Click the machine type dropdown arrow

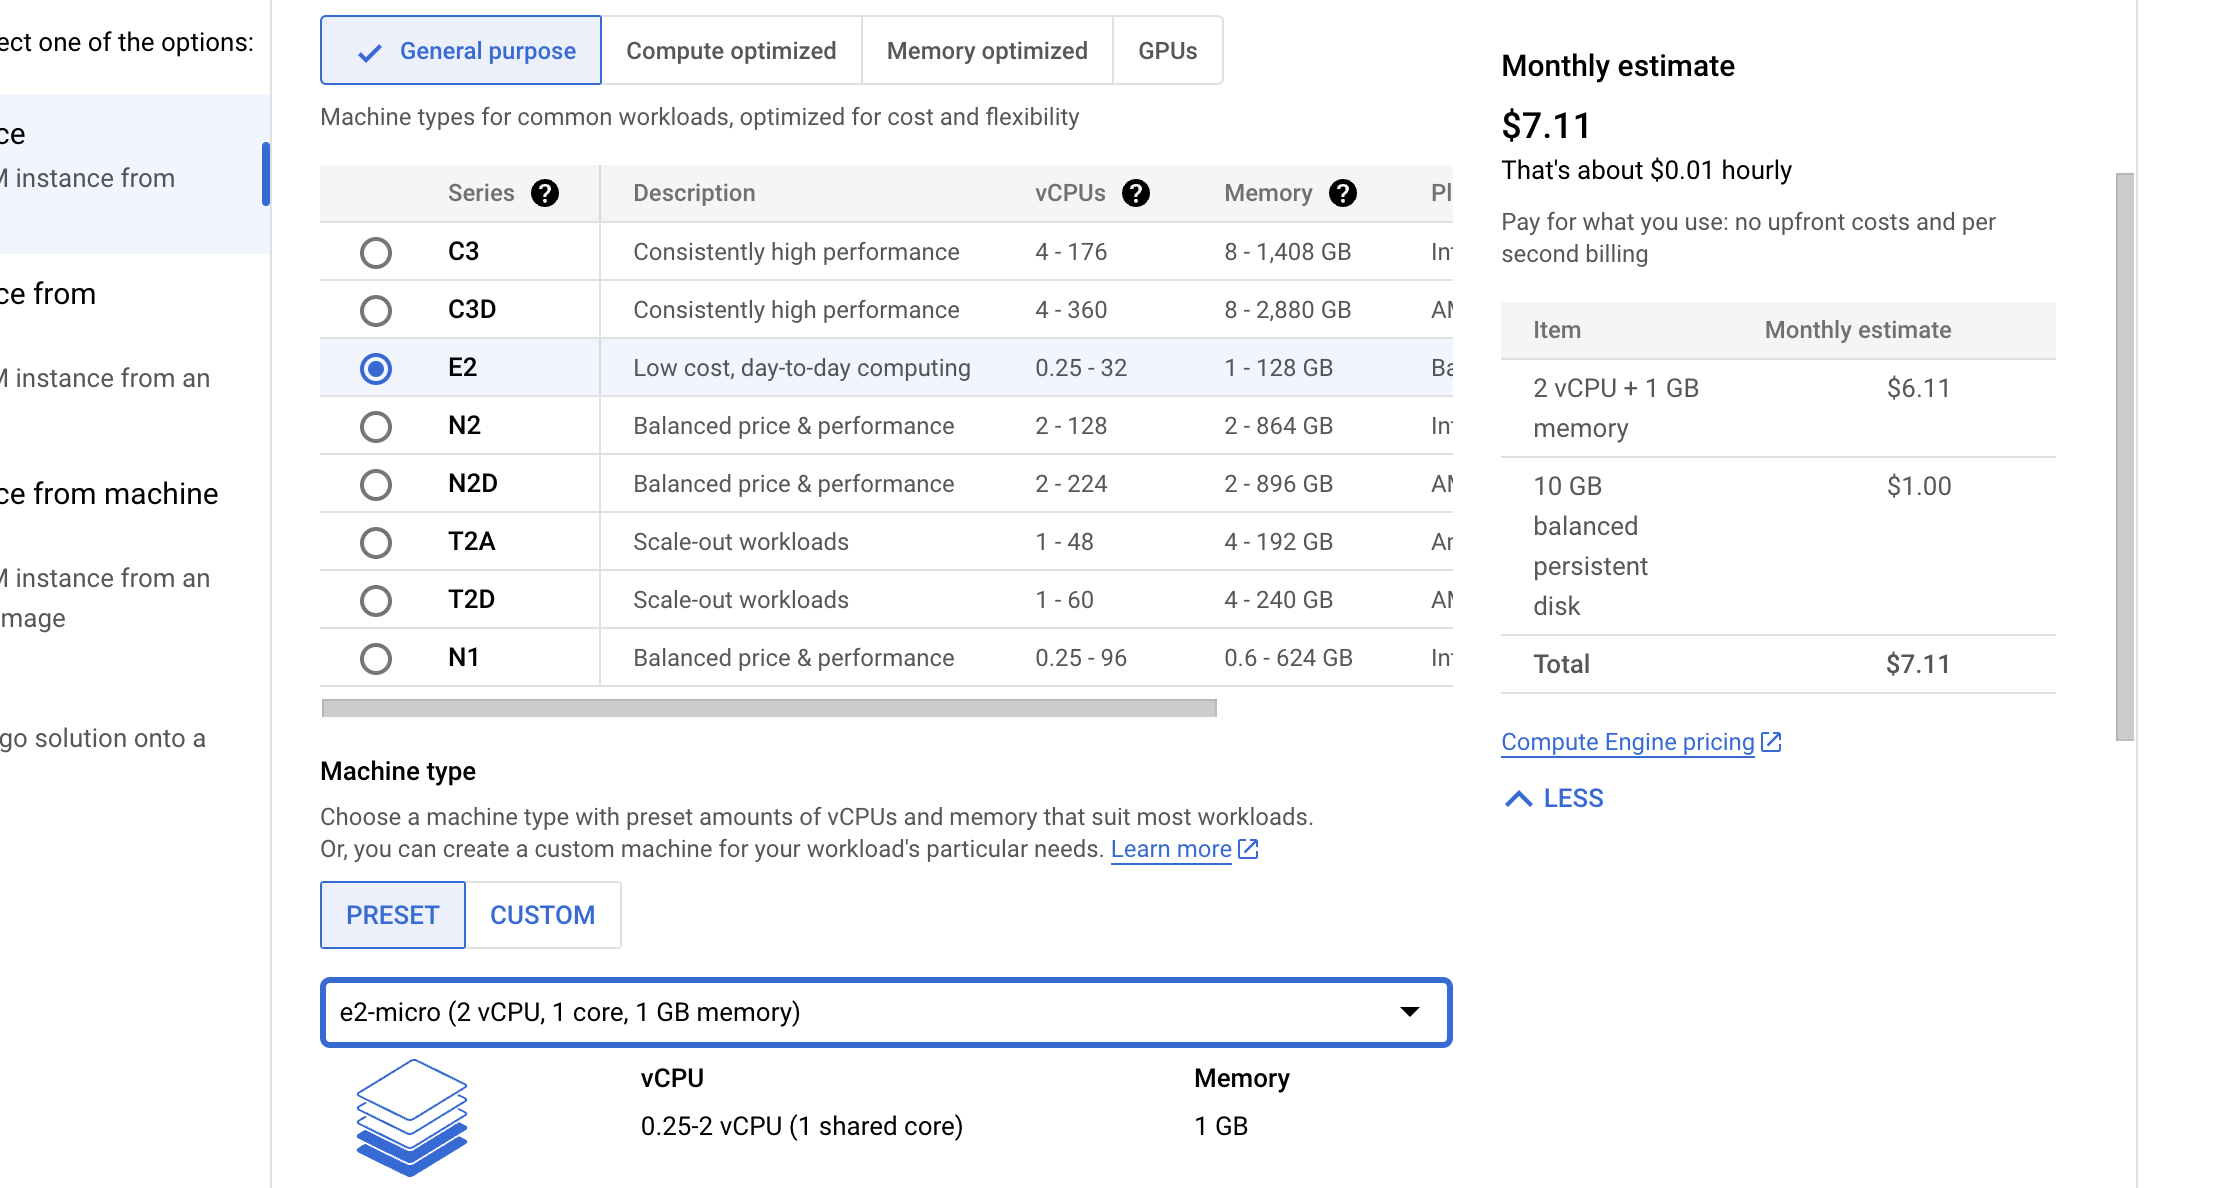1409,1012
